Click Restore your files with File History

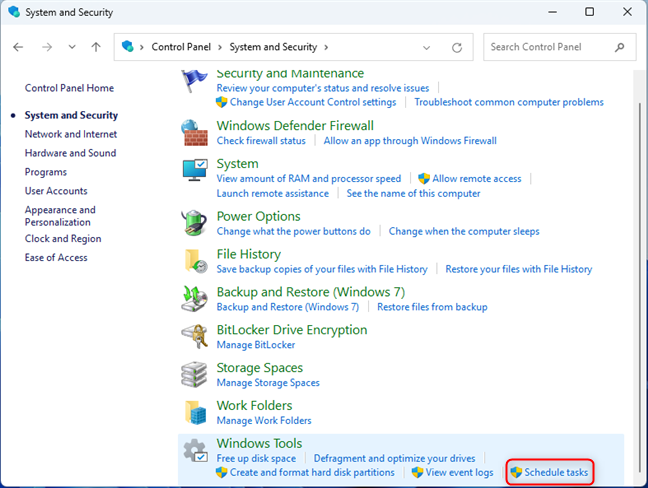(x=519, y=269)
